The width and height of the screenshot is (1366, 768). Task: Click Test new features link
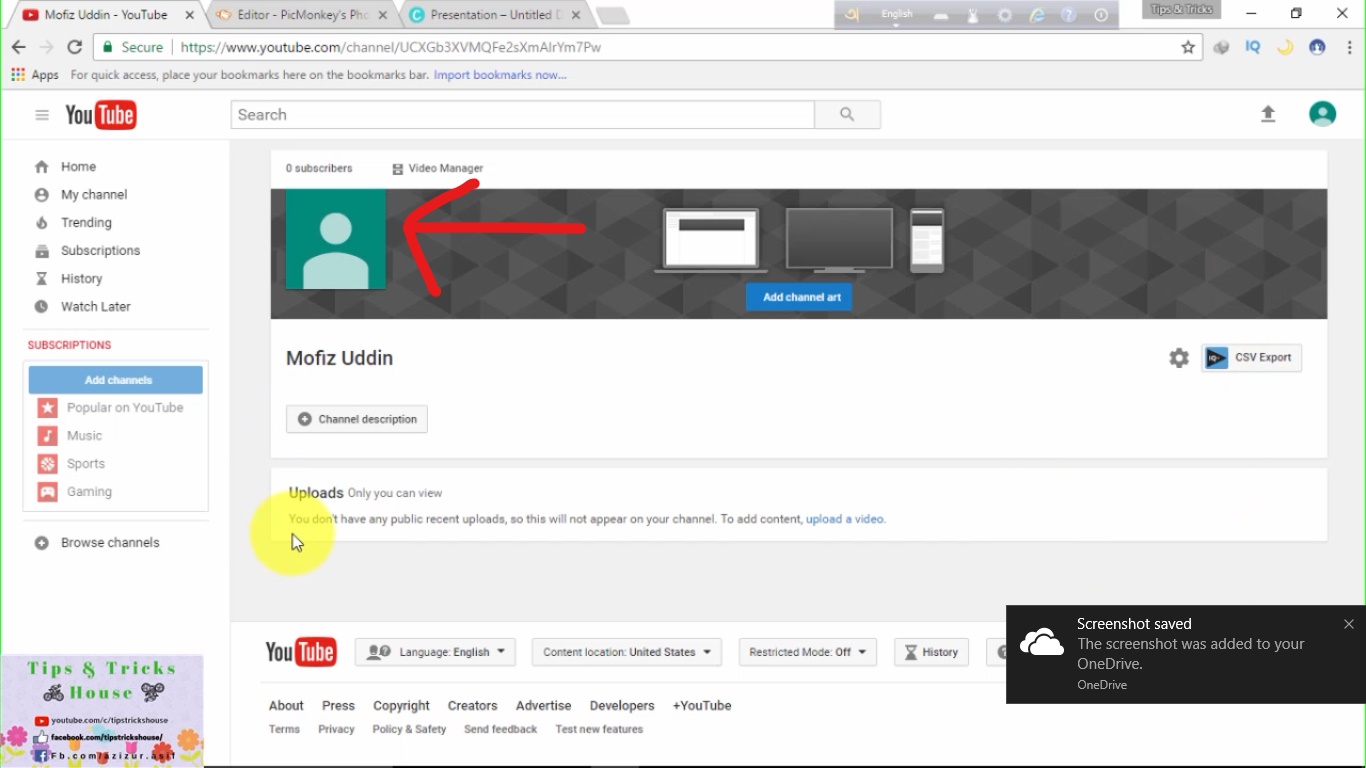pos(599,730)
